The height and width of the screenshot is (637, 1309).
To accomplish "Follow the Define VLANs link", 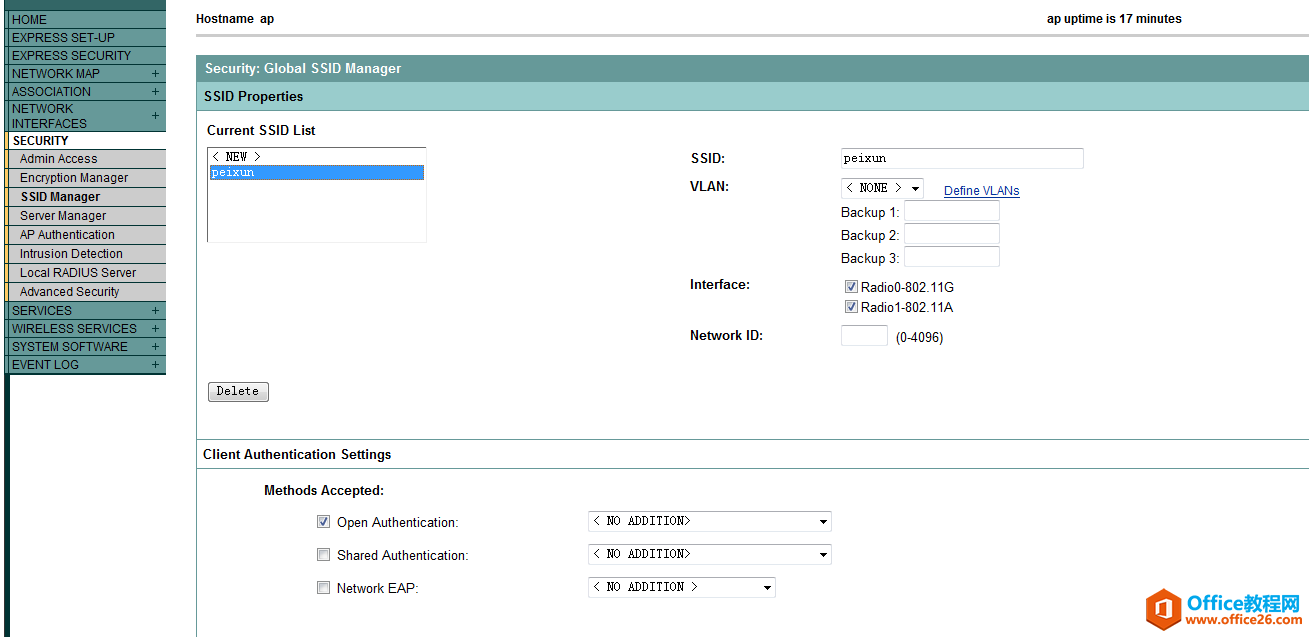I will pyautogui.click(x=981, y=191).
